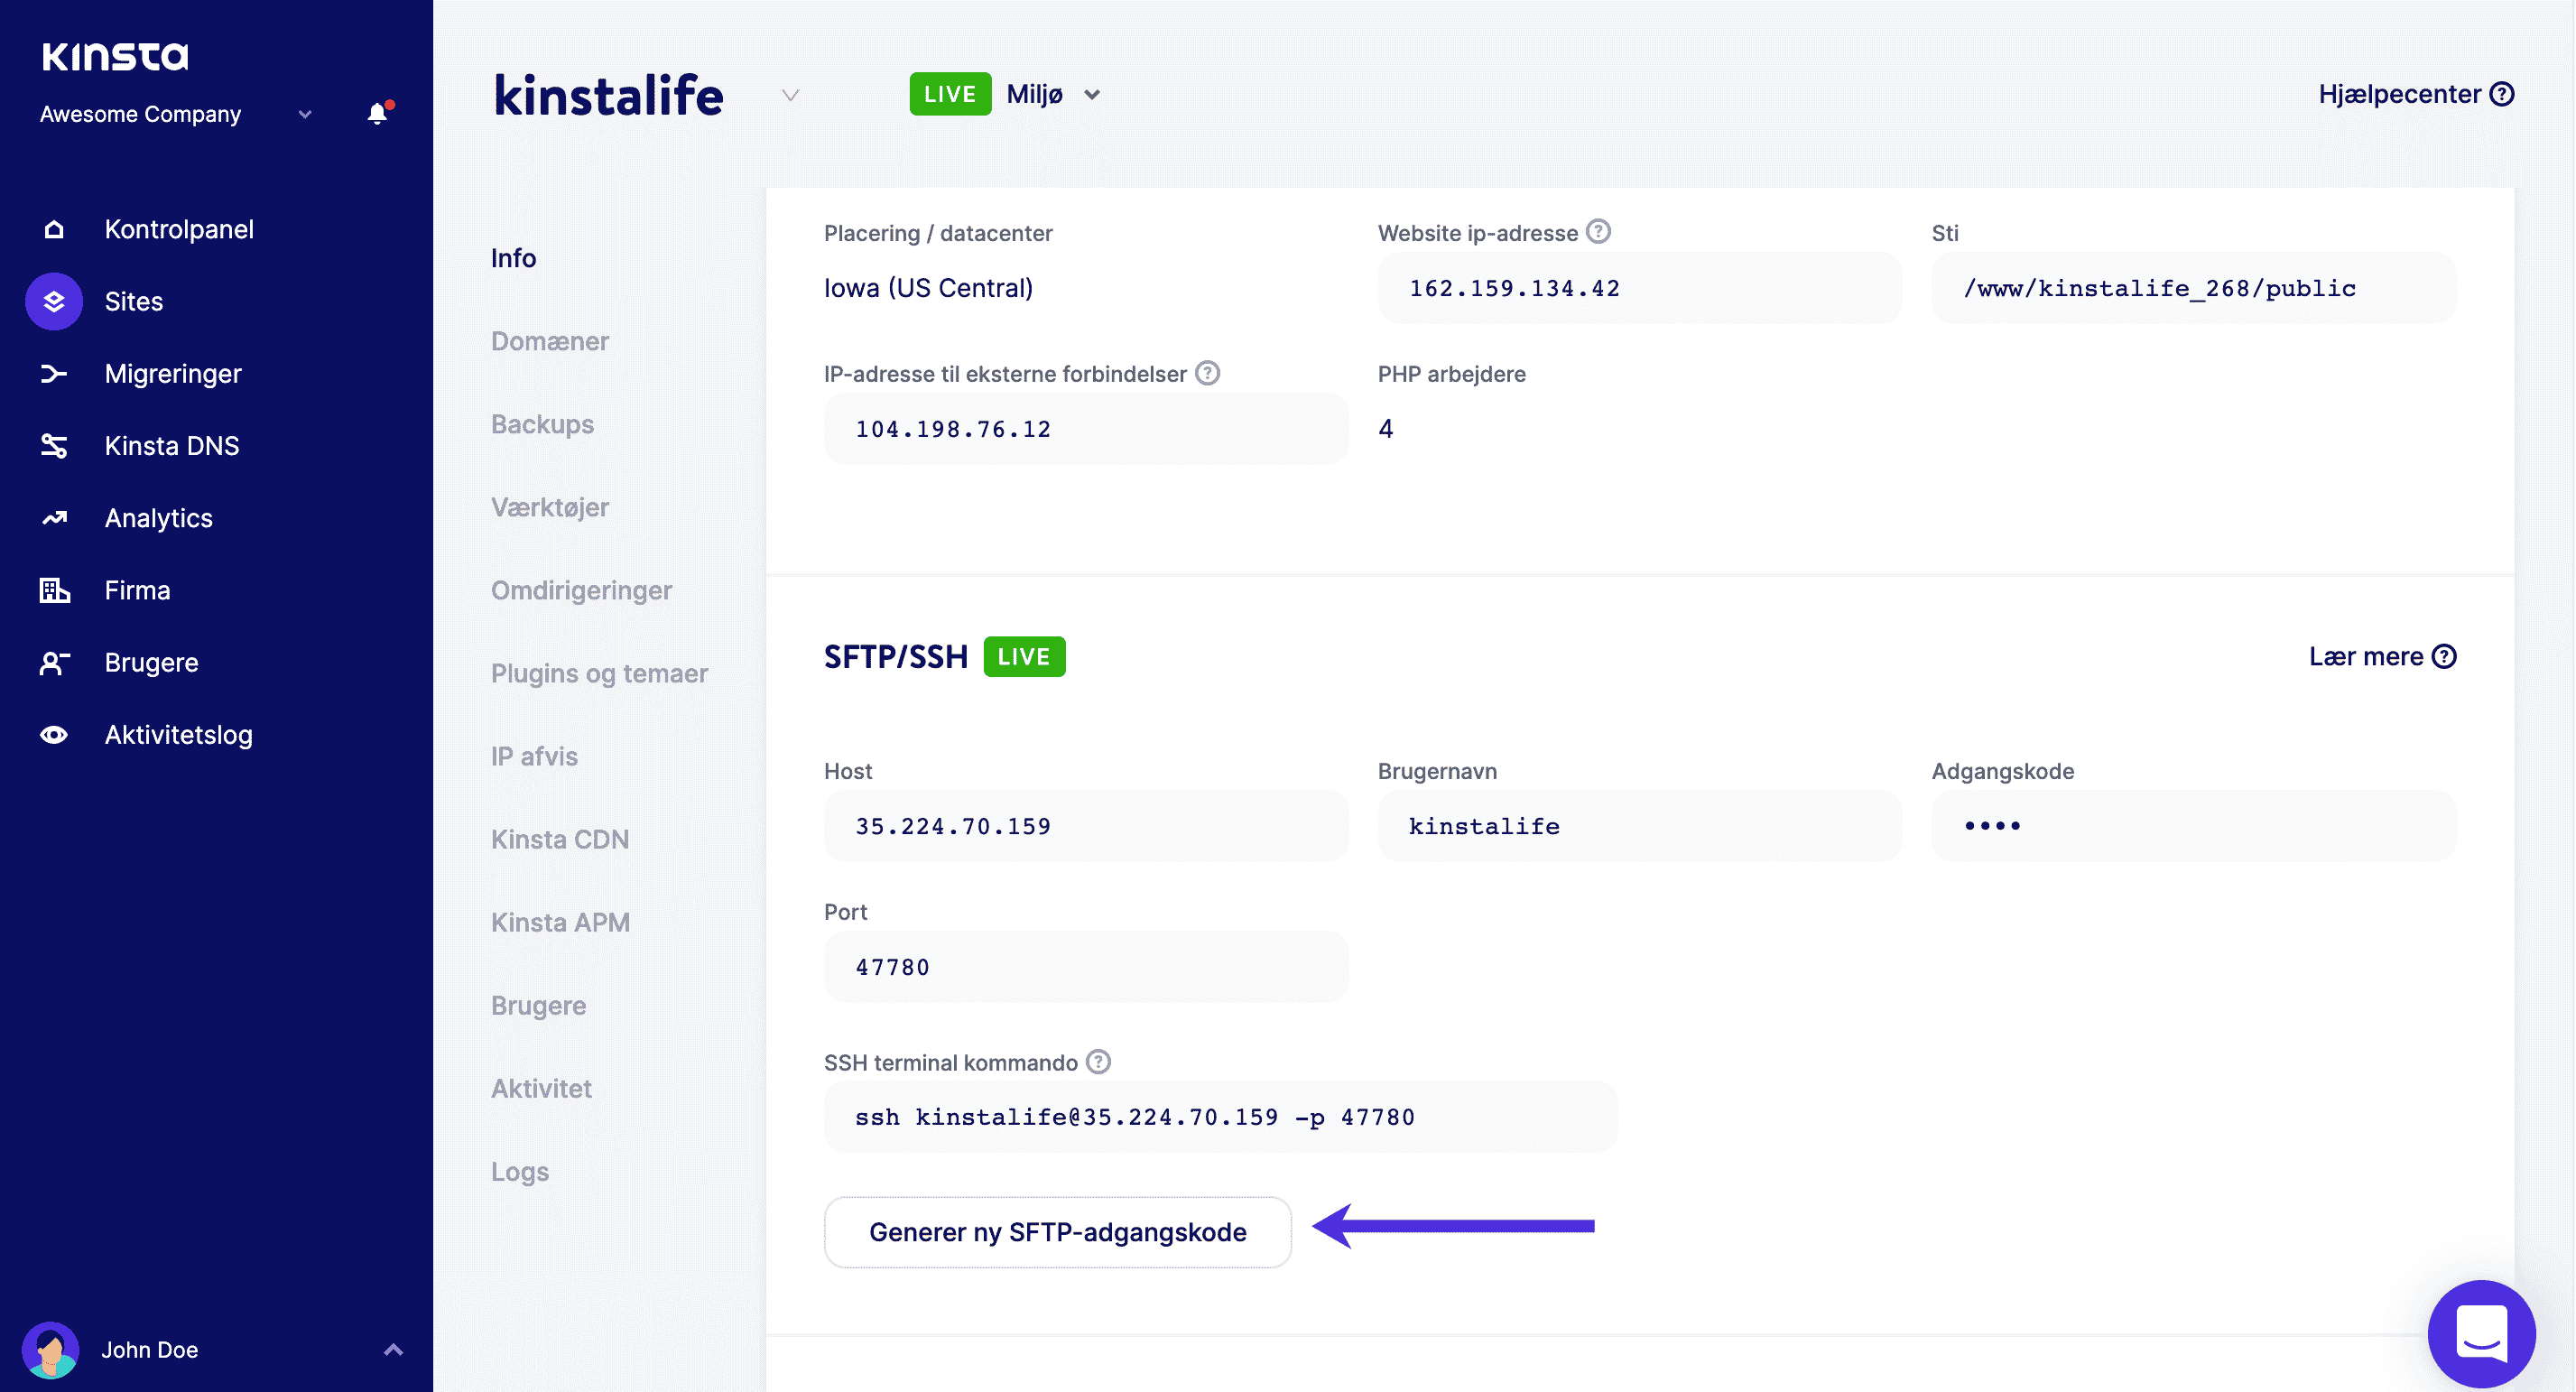The width and height of the screenshot is (2576, 1392).
Task: Open the chat bubble widget
Action: [x=2481, y=1333]
